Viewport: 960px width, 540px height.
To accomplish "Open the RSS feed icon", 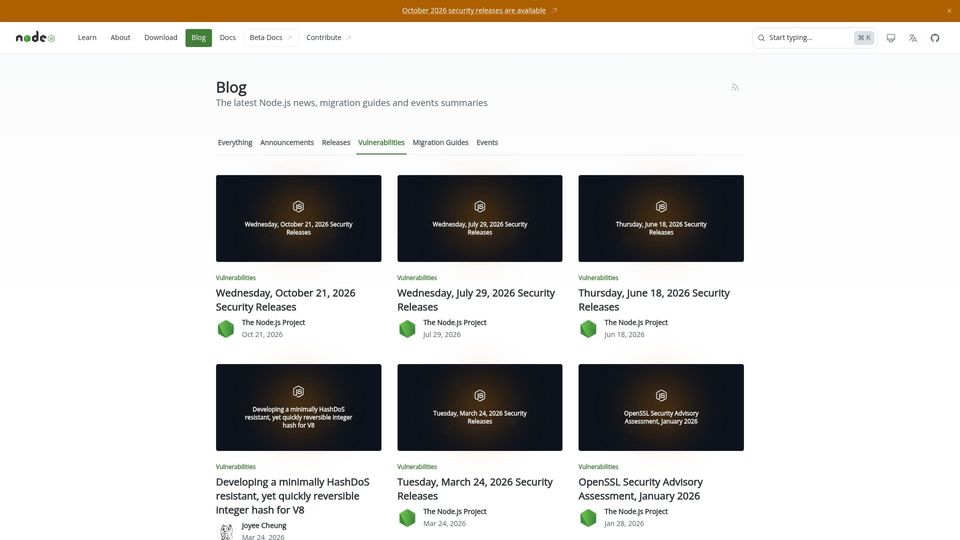I will click(735, 88).
